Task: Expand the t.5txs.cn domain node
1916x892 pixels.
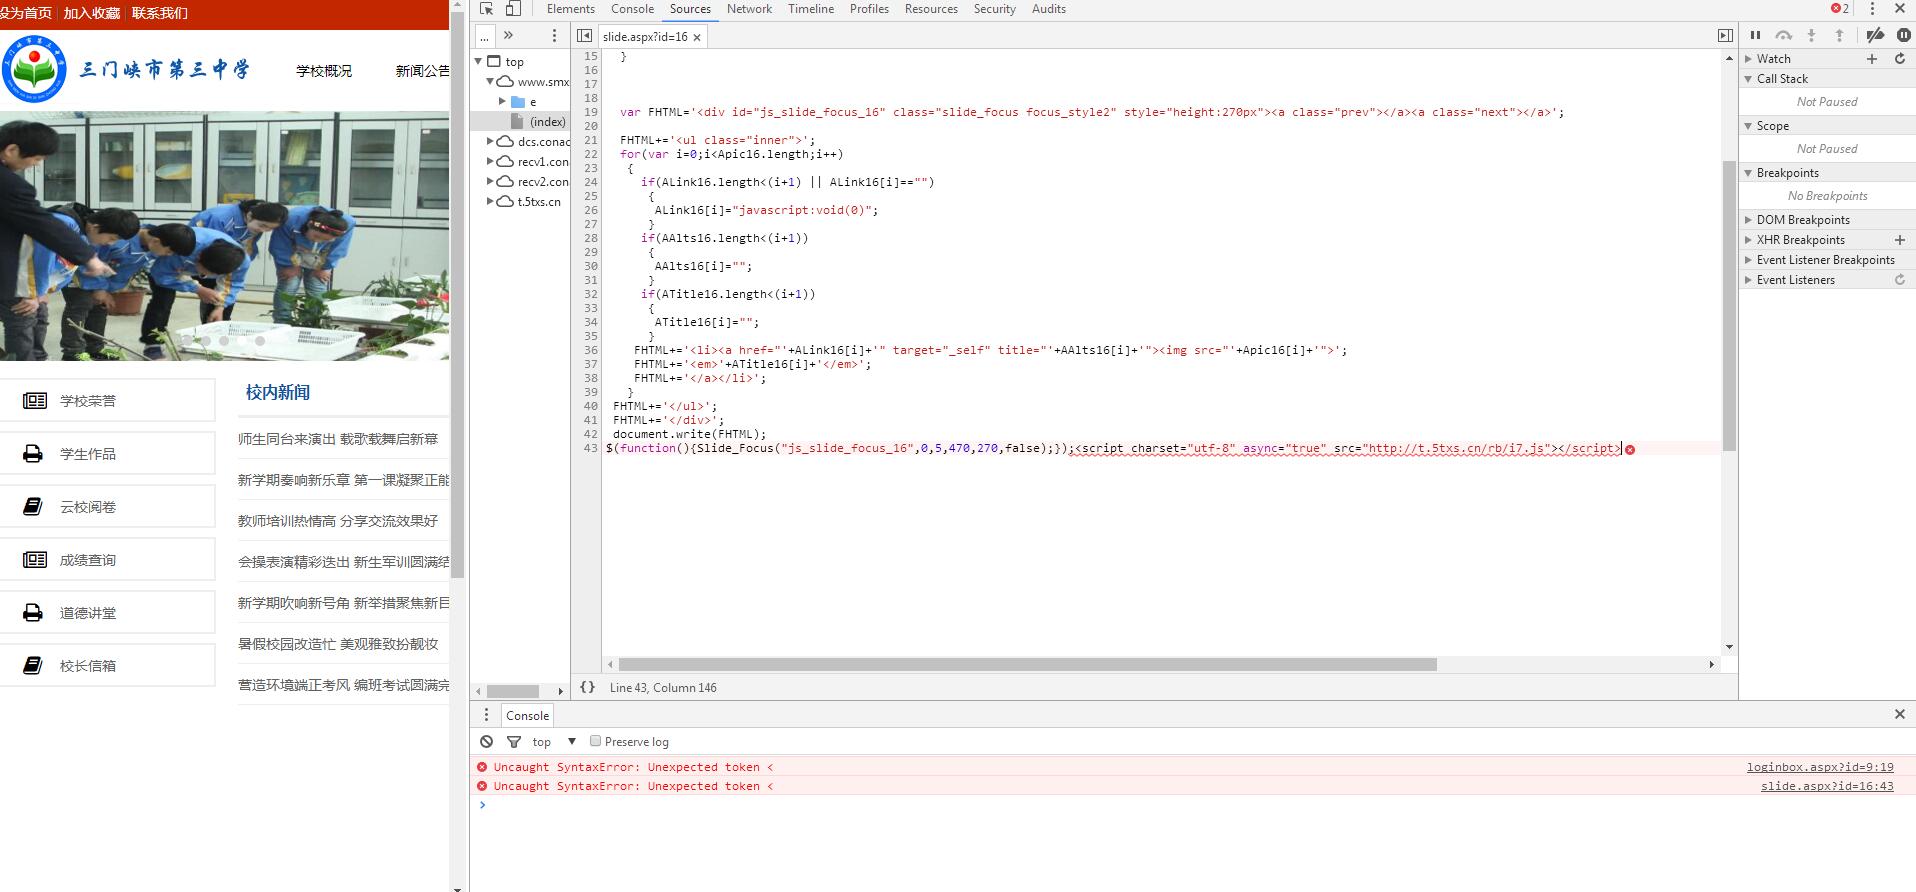Action: [490, 201]
